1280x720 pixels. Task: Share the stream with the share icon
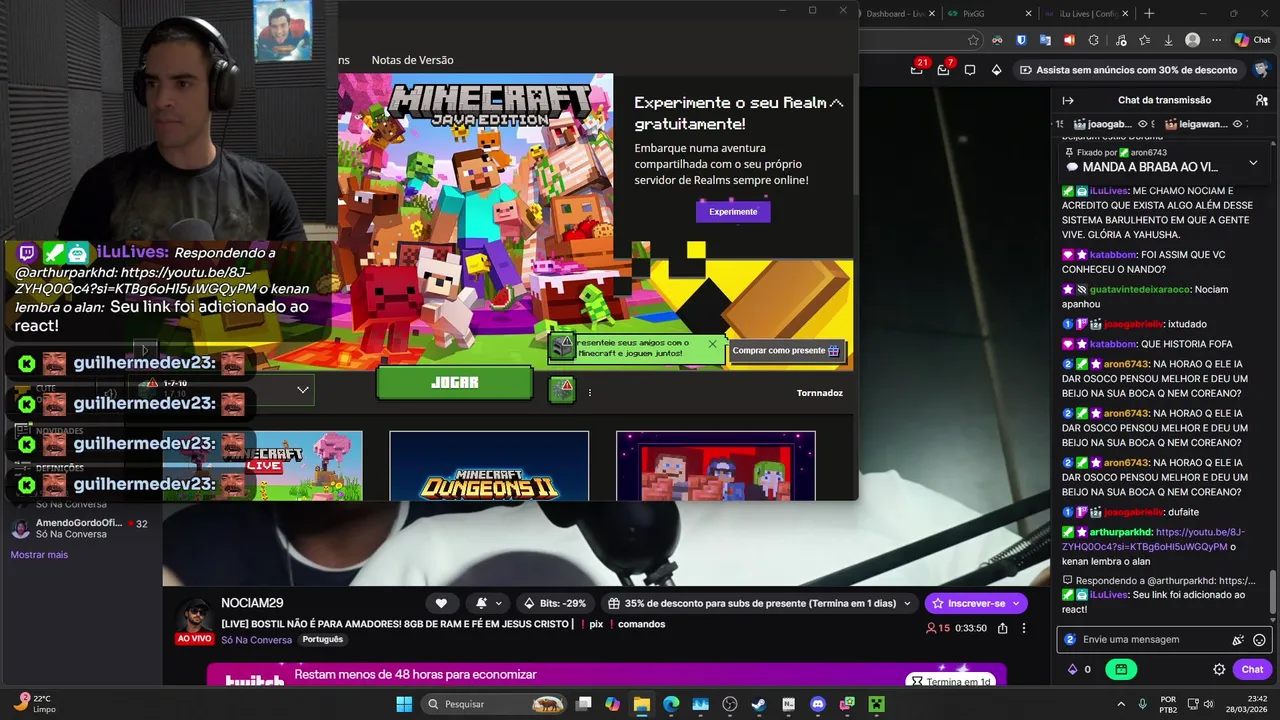coord(1001,628)
